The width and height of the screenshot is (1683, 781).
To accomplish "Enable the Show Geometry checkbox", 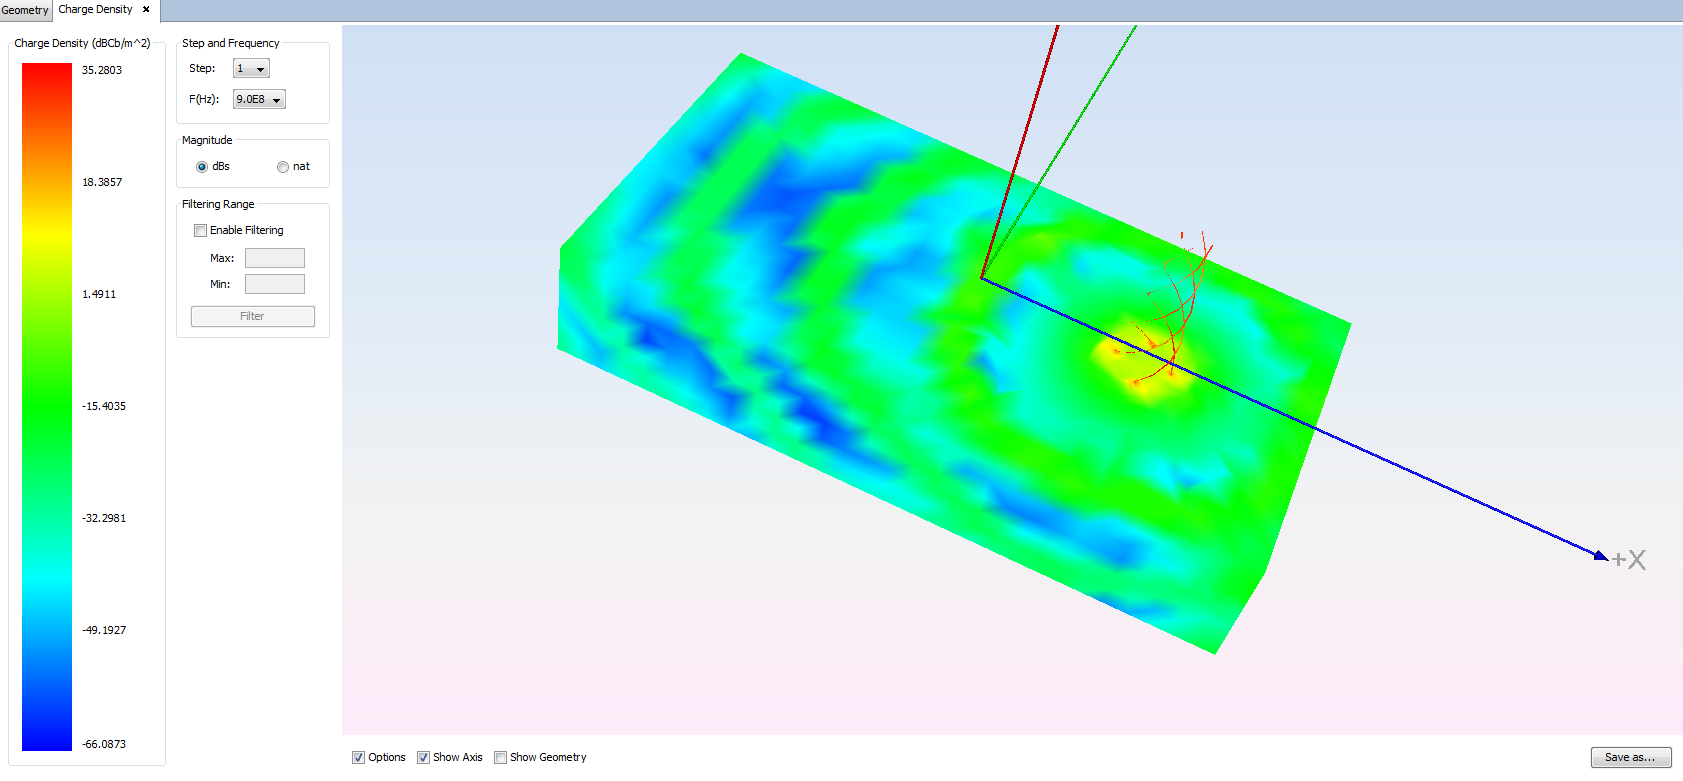I will (500, 758).
